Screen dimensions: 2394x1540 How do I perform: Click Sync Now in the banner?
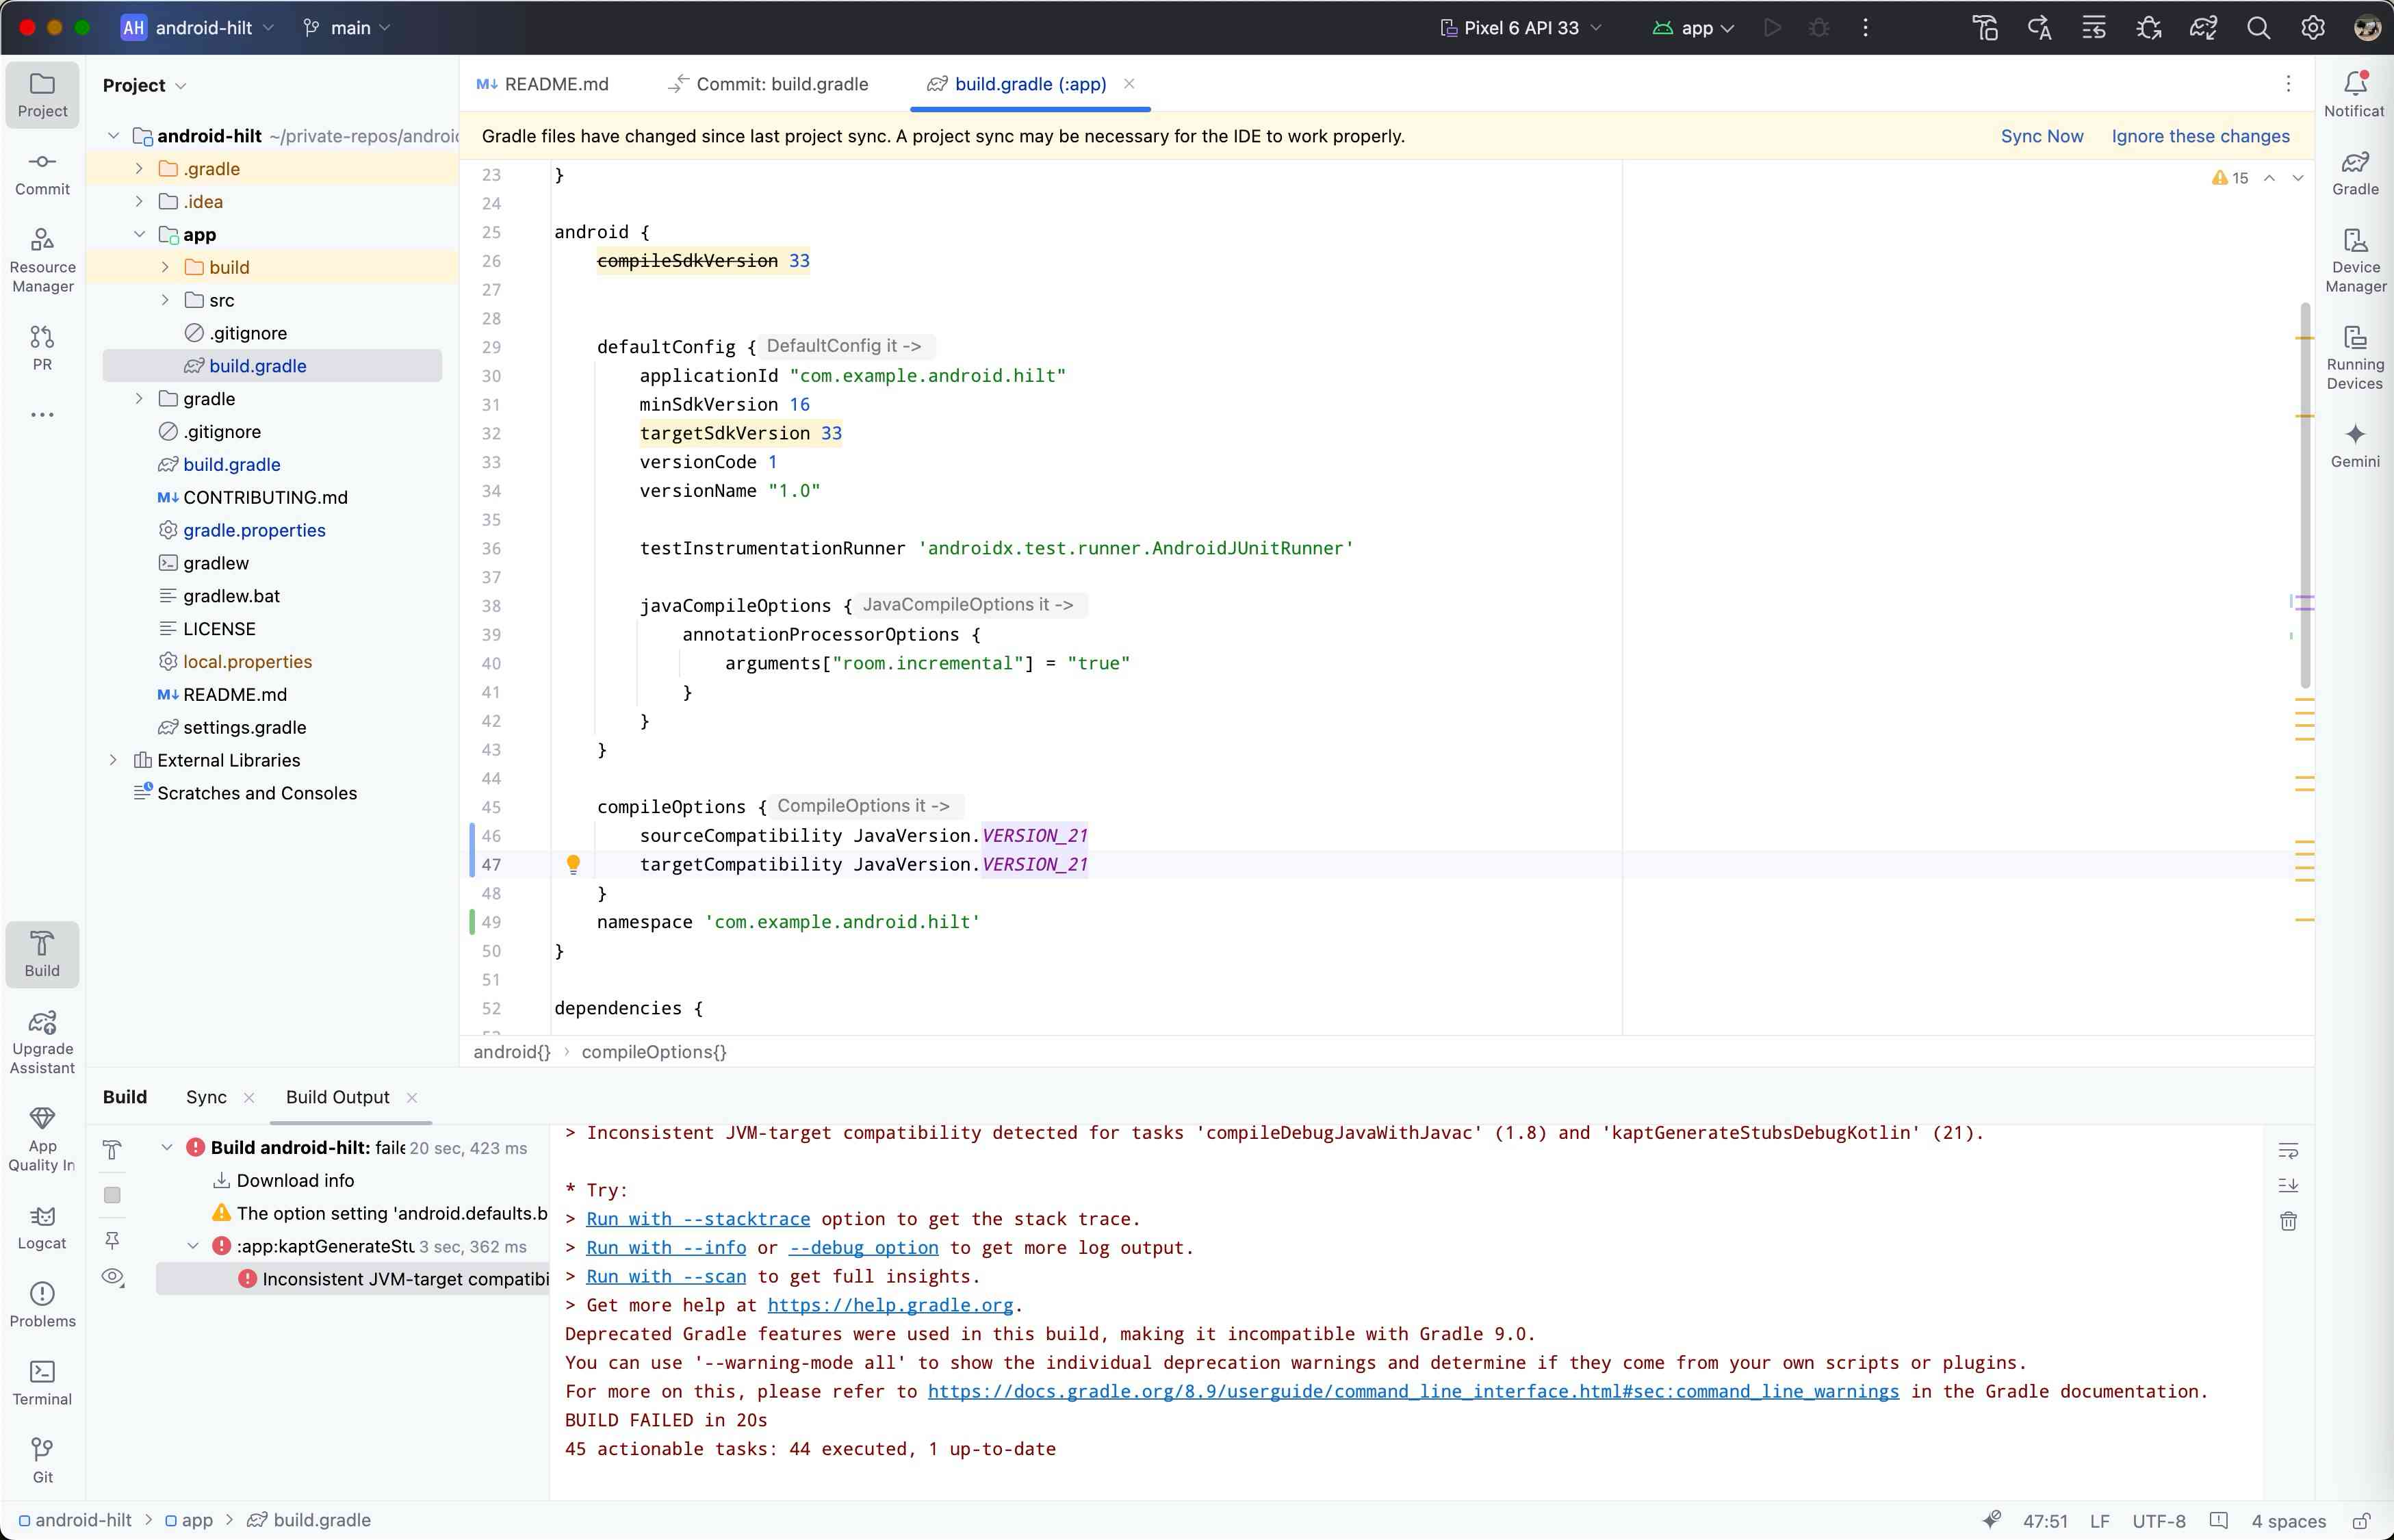[x=2041, y=136]
